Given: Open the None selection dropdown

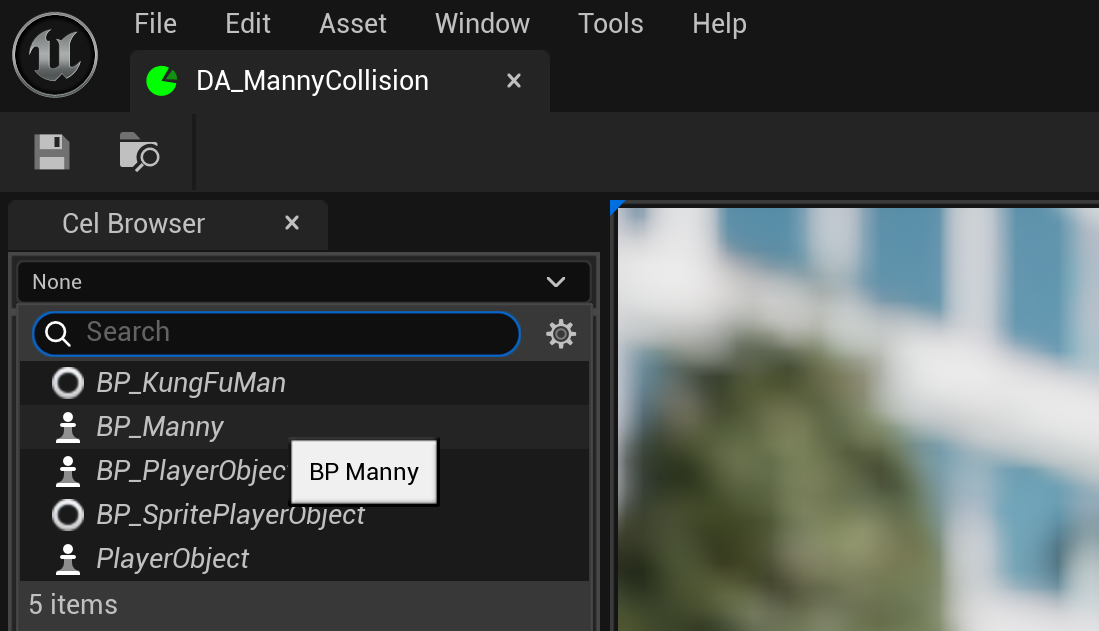Looking at the screenshot, I should point(300,281).
